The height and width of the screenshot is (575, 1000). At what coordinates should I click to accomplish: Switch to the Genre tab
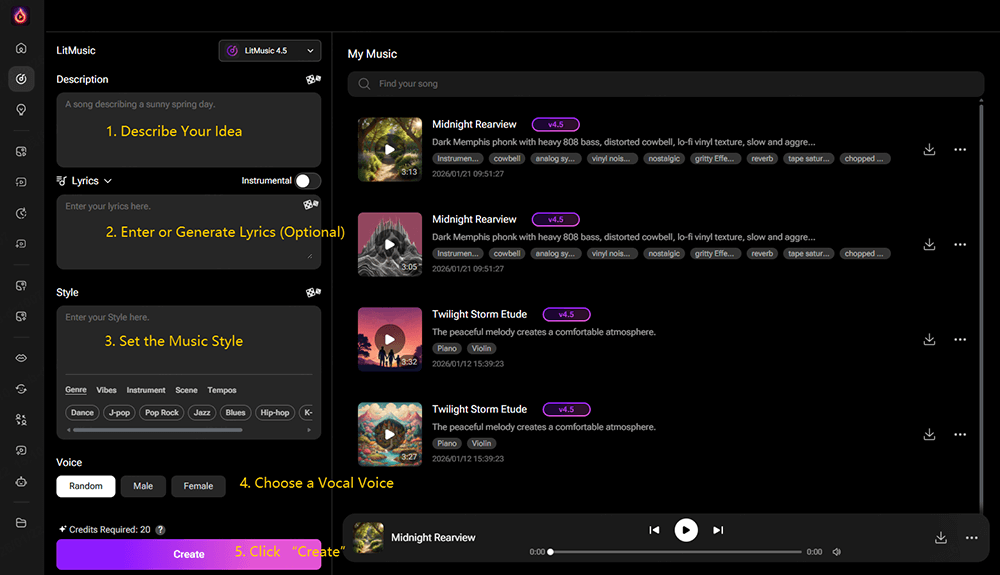(x=76, y=389)
